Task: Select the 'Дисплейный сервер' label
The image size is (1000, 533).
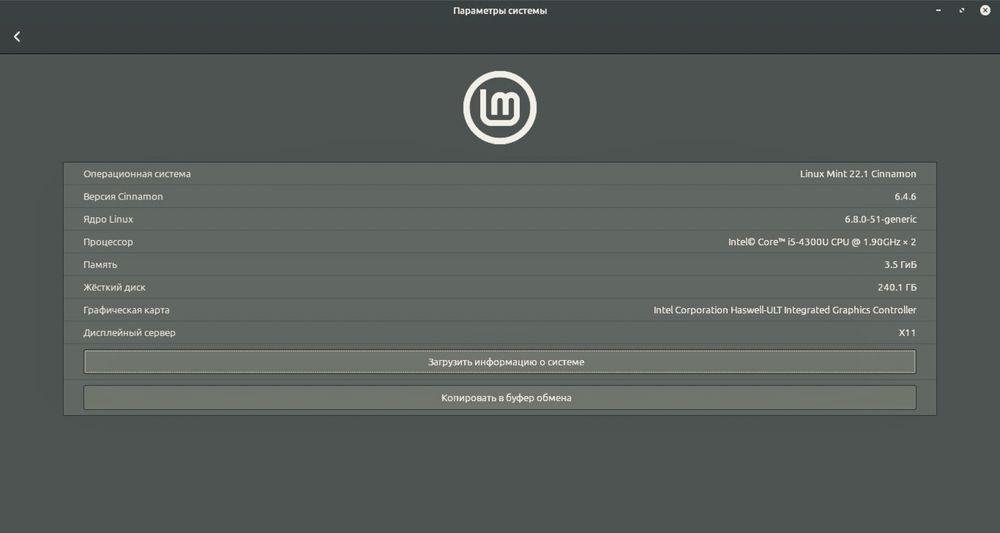Action: 129,333
